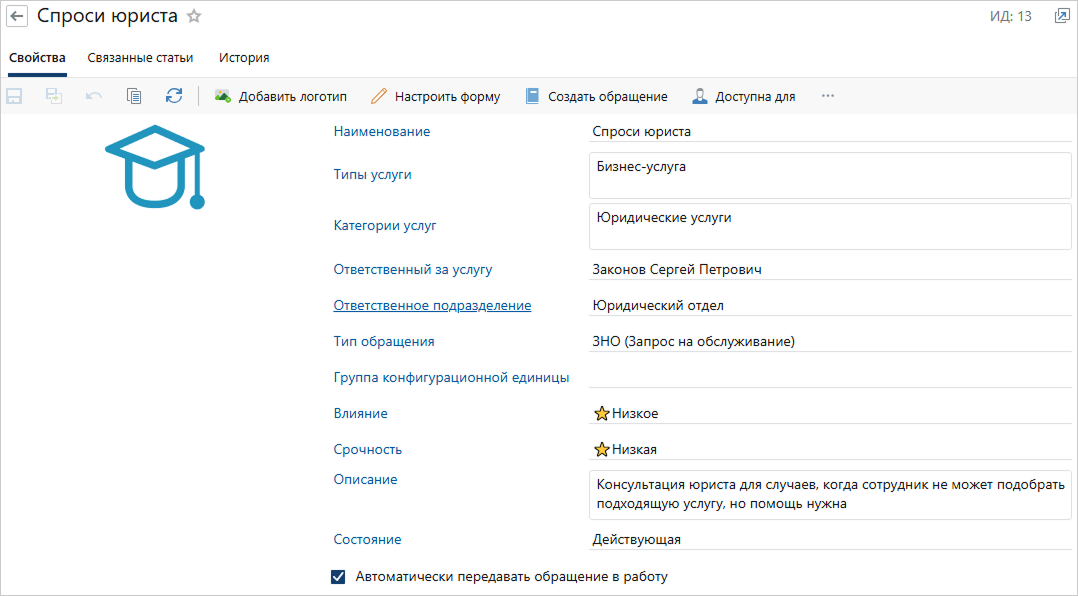Screen dimensions: 1078x596
Task: Mark Спроси юриста as favorite with the star
Action: coord(194,16)
